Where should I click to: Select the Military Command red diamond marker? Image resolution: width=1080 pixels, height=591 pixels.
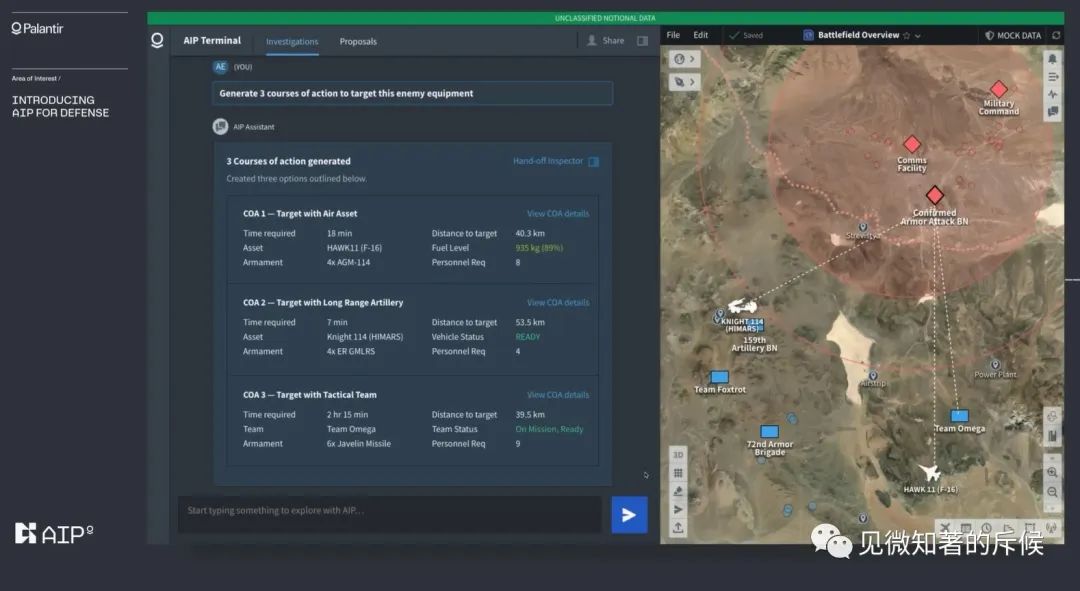coord(999,89)
